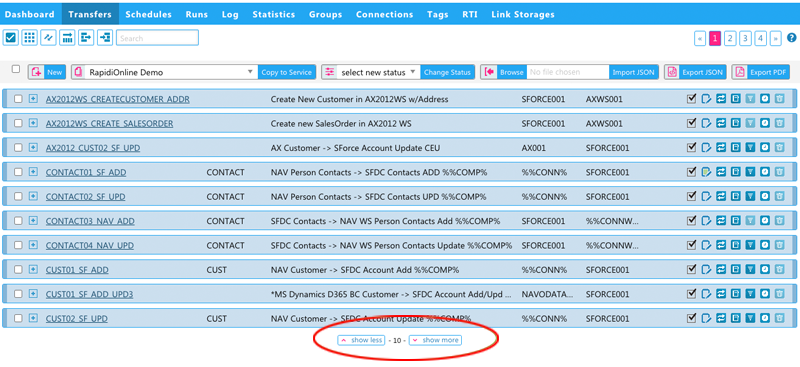This screenshot has width=800, height=367.
Task: Click document icon in CUST01_SF_ADD row
Action: (x=735, y=270)
